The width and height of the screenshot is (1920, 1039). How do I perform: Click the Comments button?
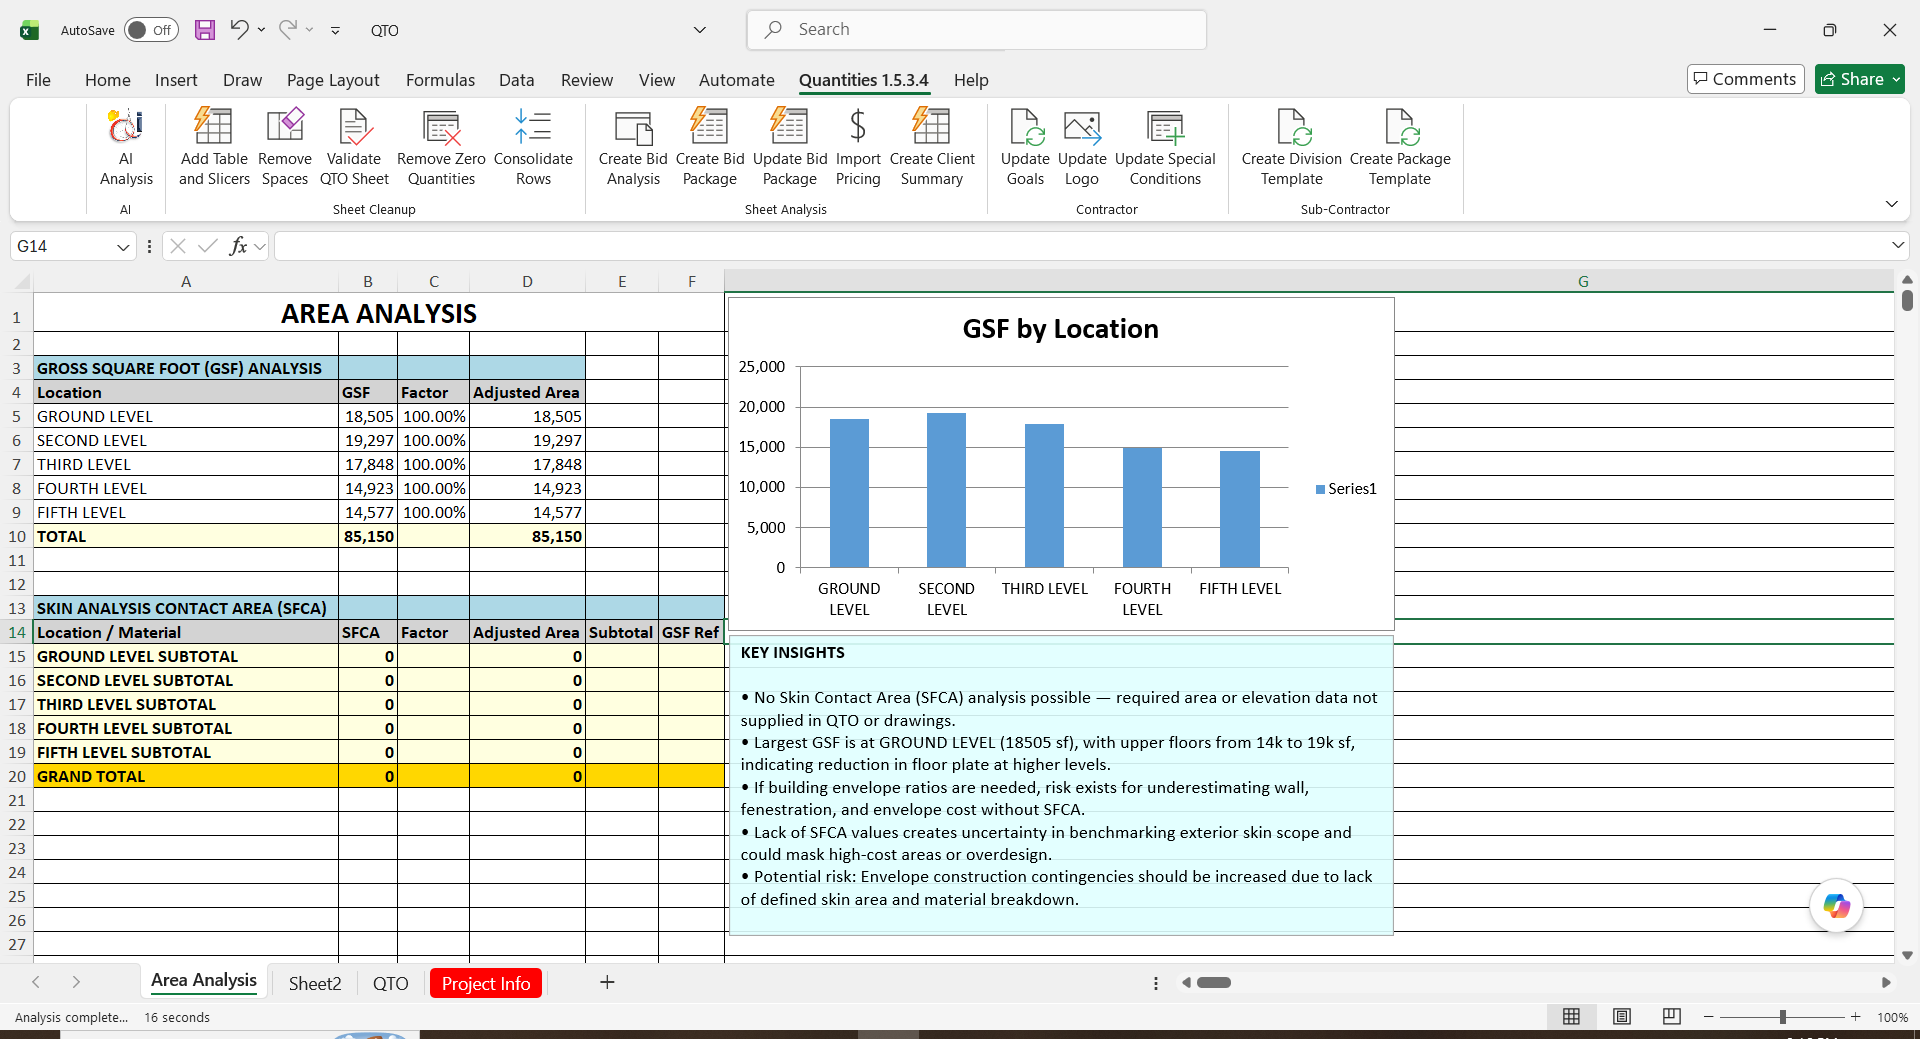click(1745, 79)
